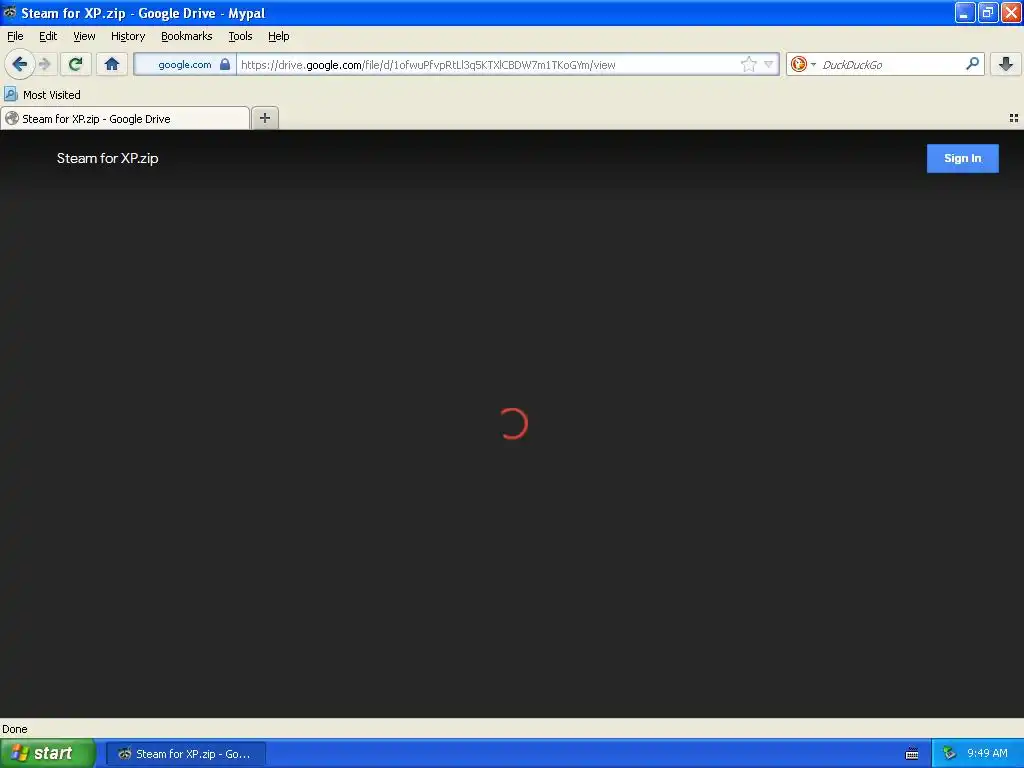Click the search magnifier icon
The height and width of the screenshot is (768, 1024).
click(972, 64)
